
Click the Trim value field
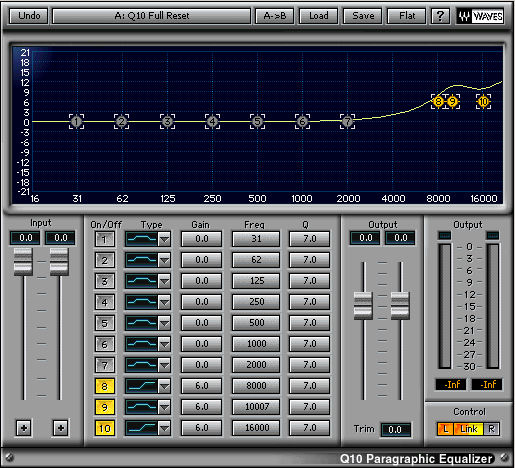(x=395, y=430)
